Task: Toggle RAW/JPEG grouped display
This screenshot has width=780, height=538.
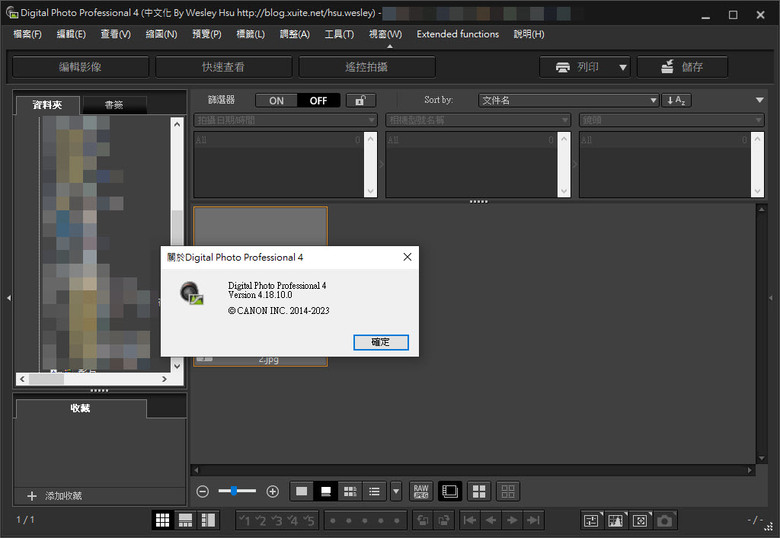Action: [x=421, y=492]
